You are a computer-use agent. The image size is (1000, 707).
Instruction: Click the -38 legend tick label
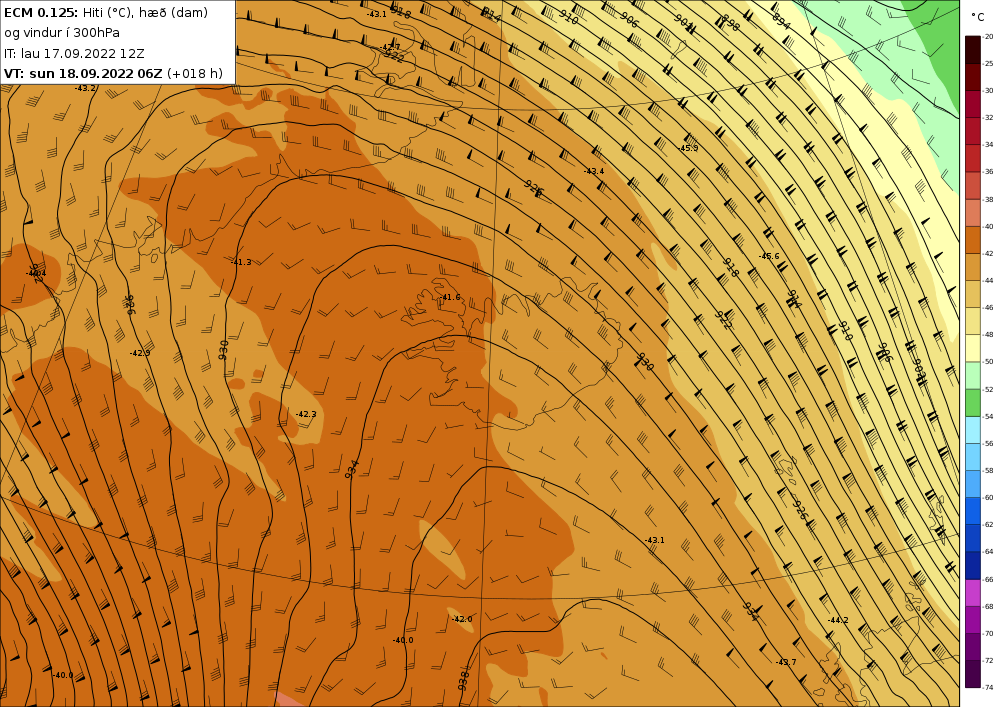point(988,200)
